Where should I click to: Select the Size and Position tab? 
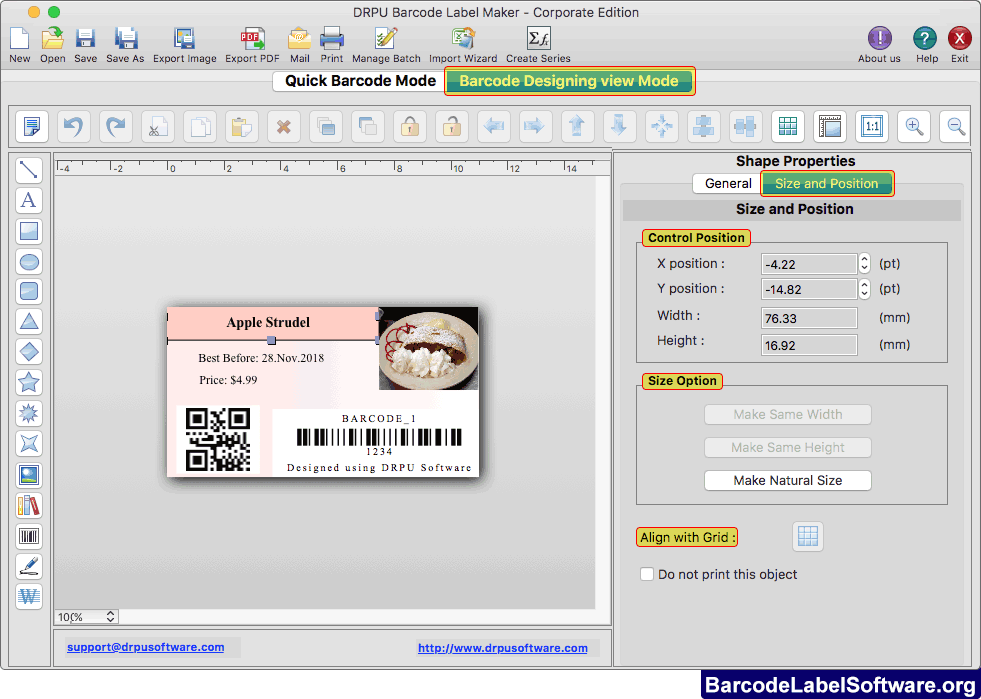[826, 183]
